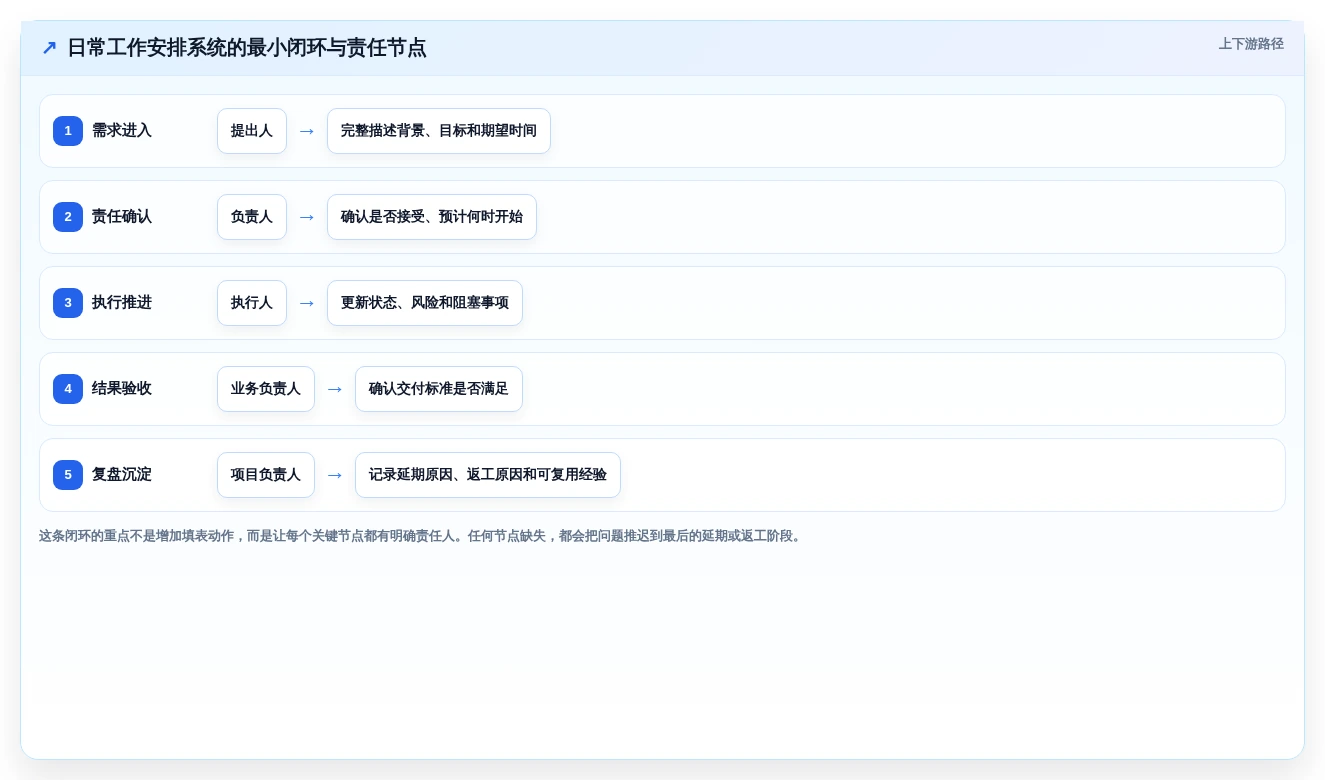Click the 确认是否接受、预计何时开始 chip
The image size is (1325, 780).
point(432,217)
